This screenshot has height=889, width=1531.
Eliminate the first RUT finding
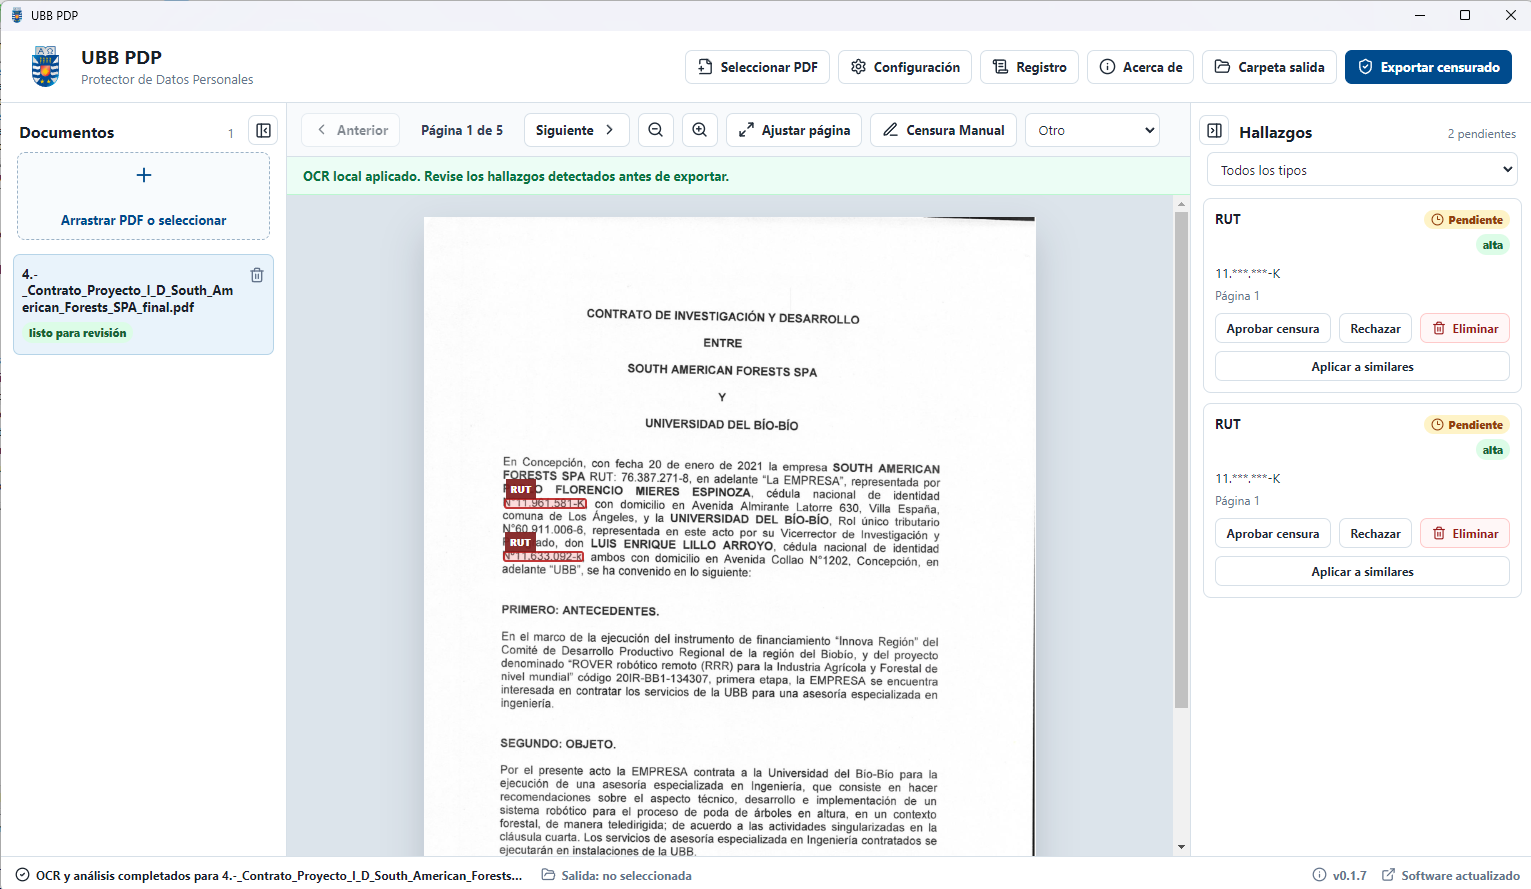(1465, 329)
